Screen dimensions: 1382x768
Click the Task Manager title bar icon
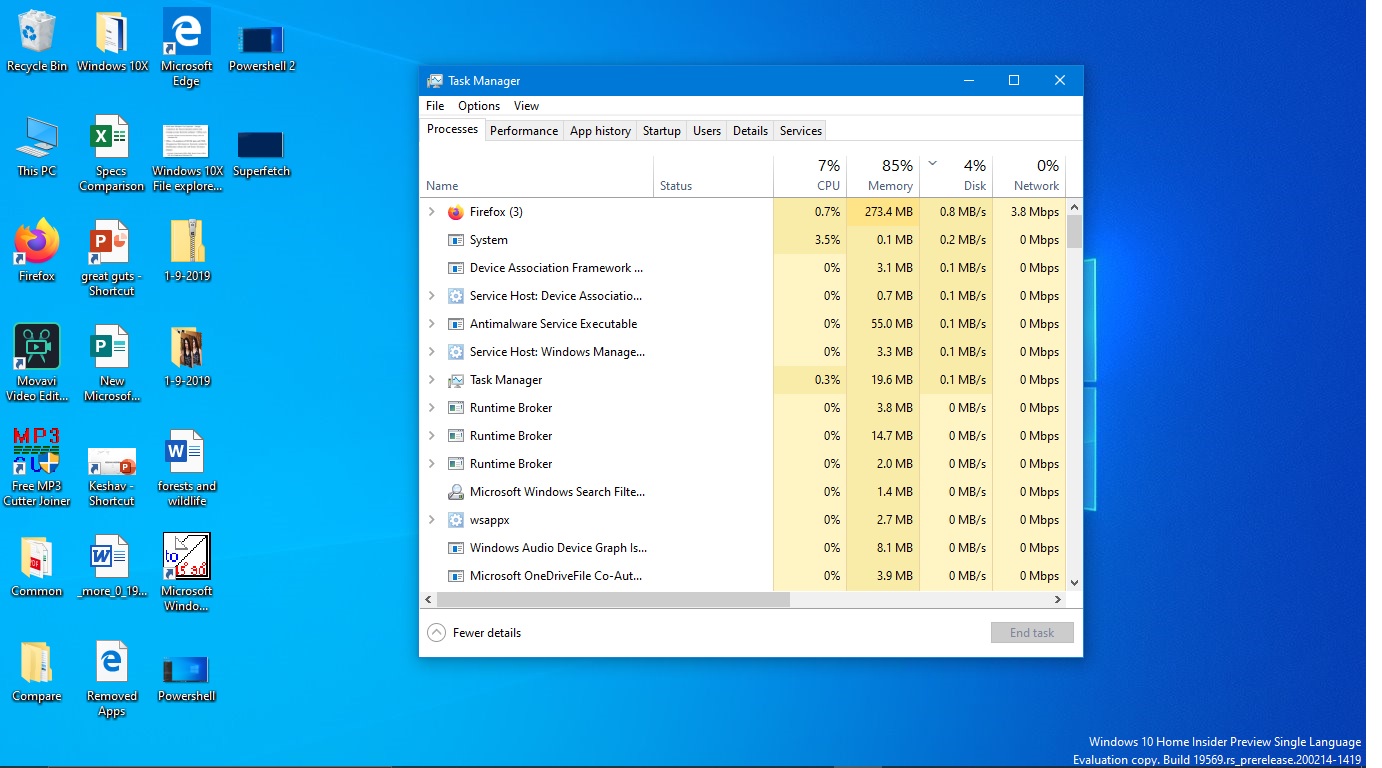click(435, 81)
